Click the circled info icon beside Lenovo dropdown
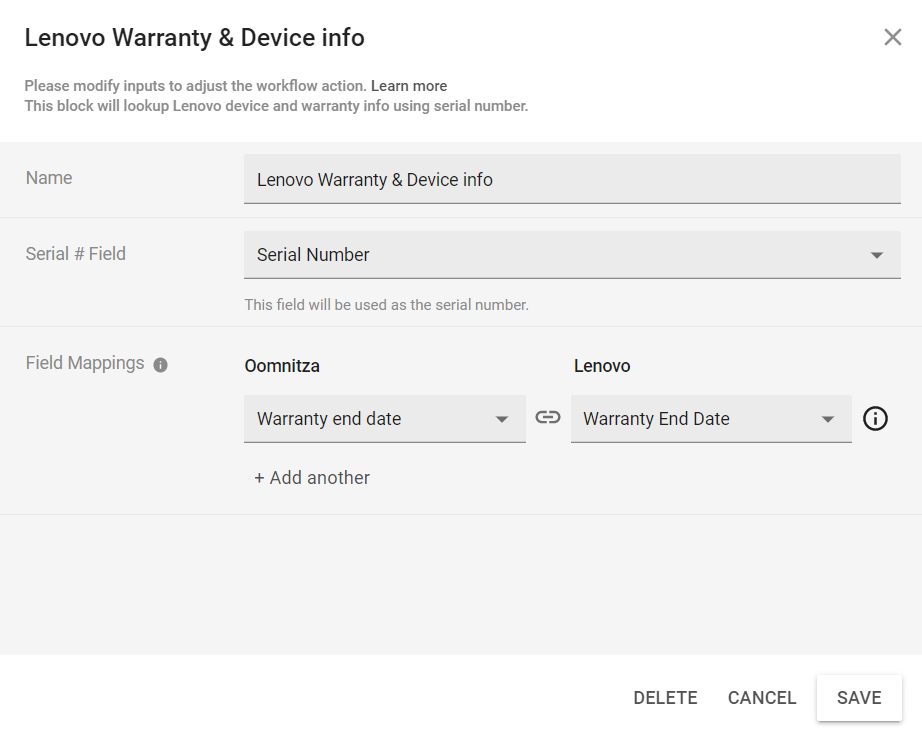The width and height of the screenshot is (922, 730). (875, 419)
